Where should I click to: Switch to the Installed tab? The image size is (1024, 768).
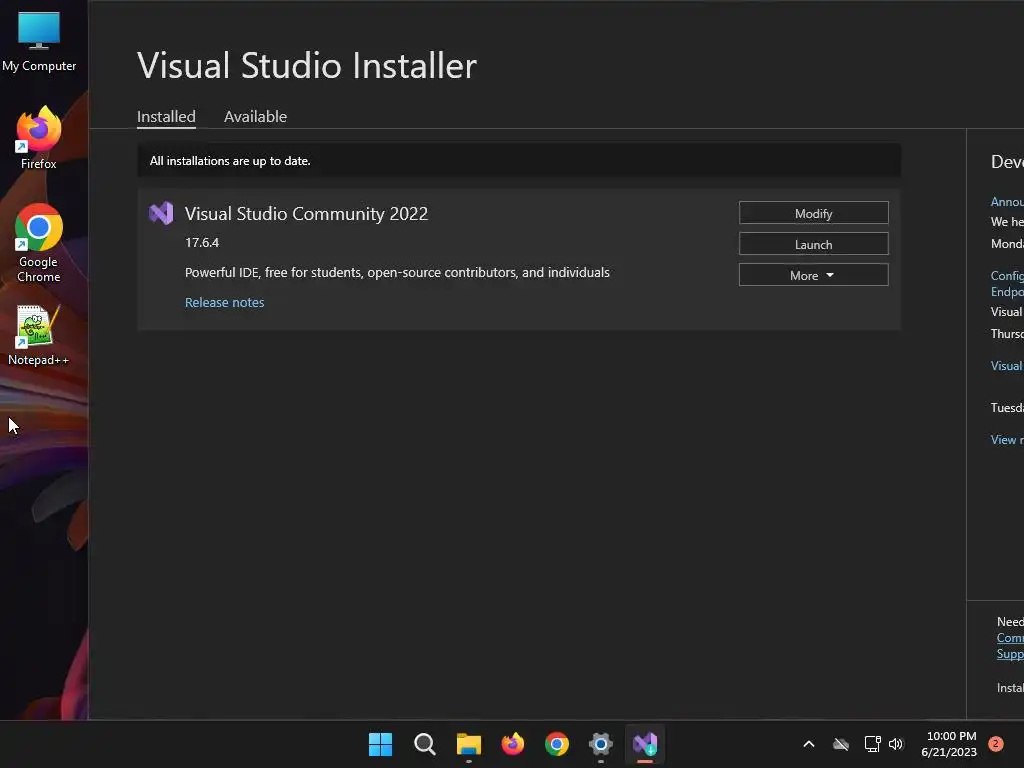tap(166, 116)
